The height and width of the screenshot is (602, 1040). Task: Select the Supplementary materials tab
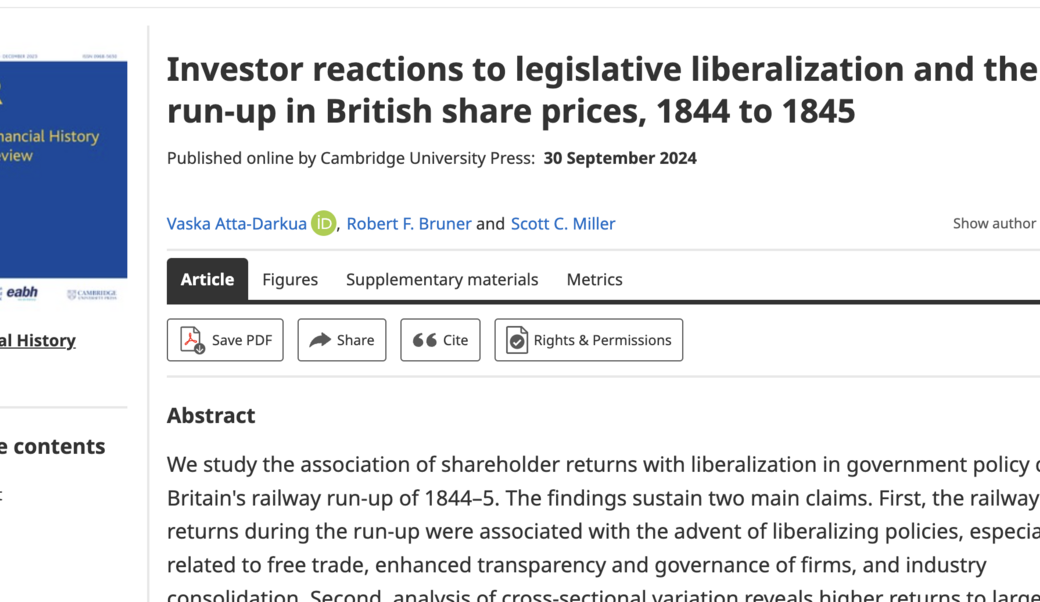coord(442,280)
